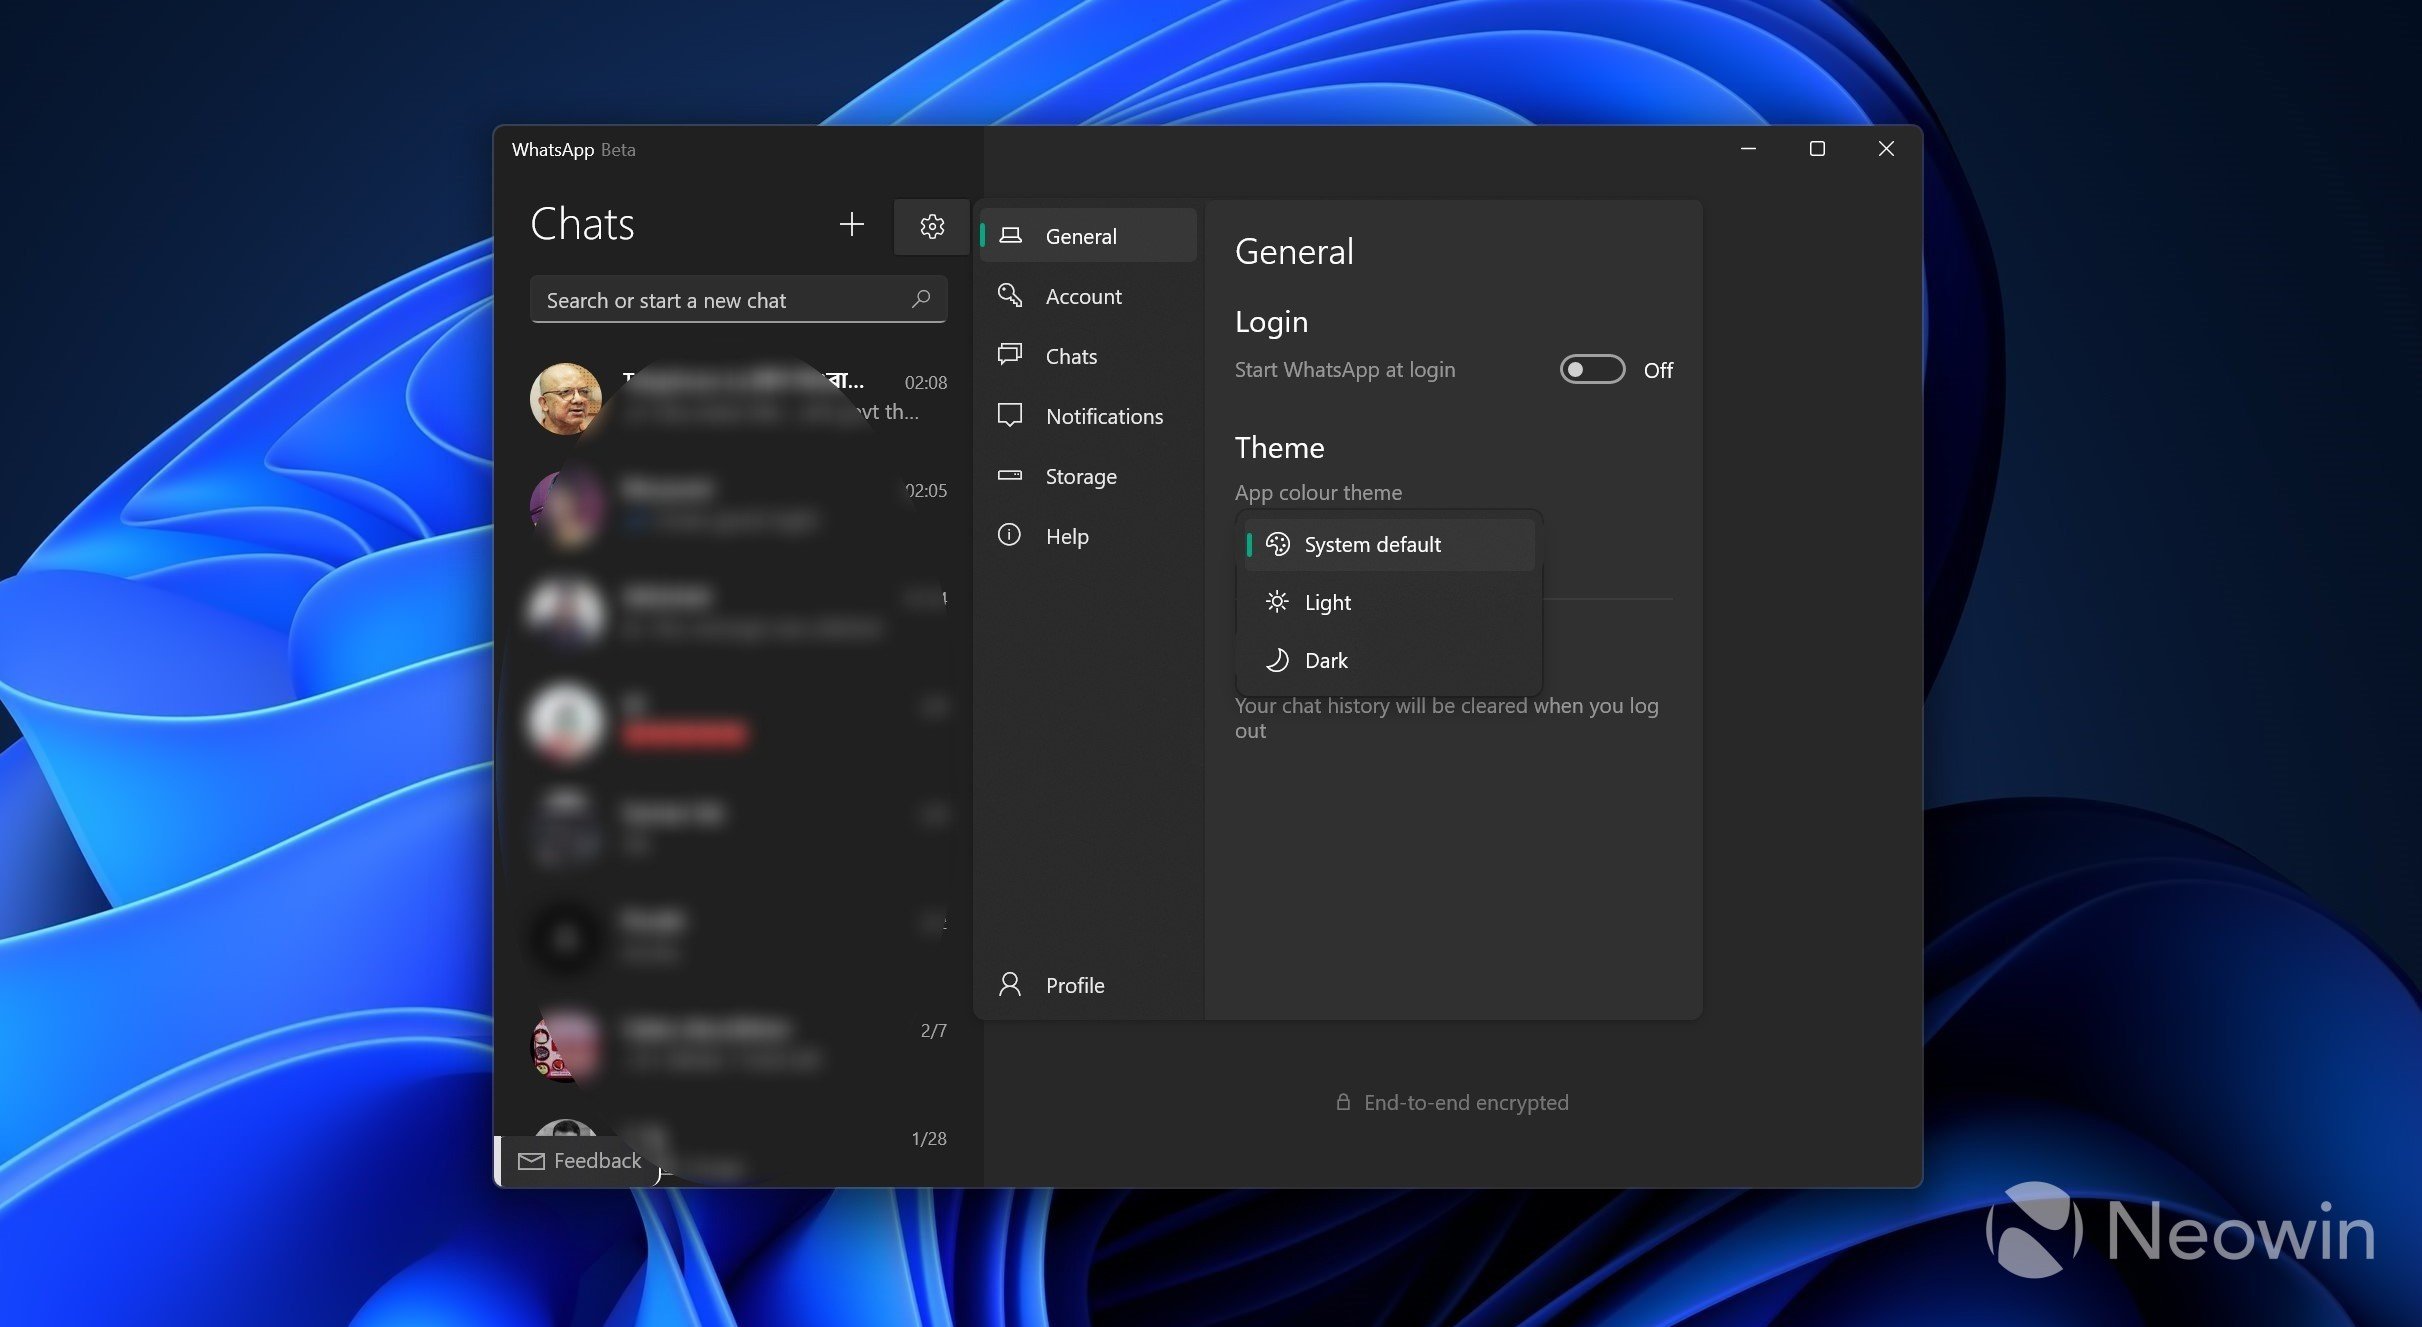
Task: Select the Light theme option
Action: pos(1327,601)
